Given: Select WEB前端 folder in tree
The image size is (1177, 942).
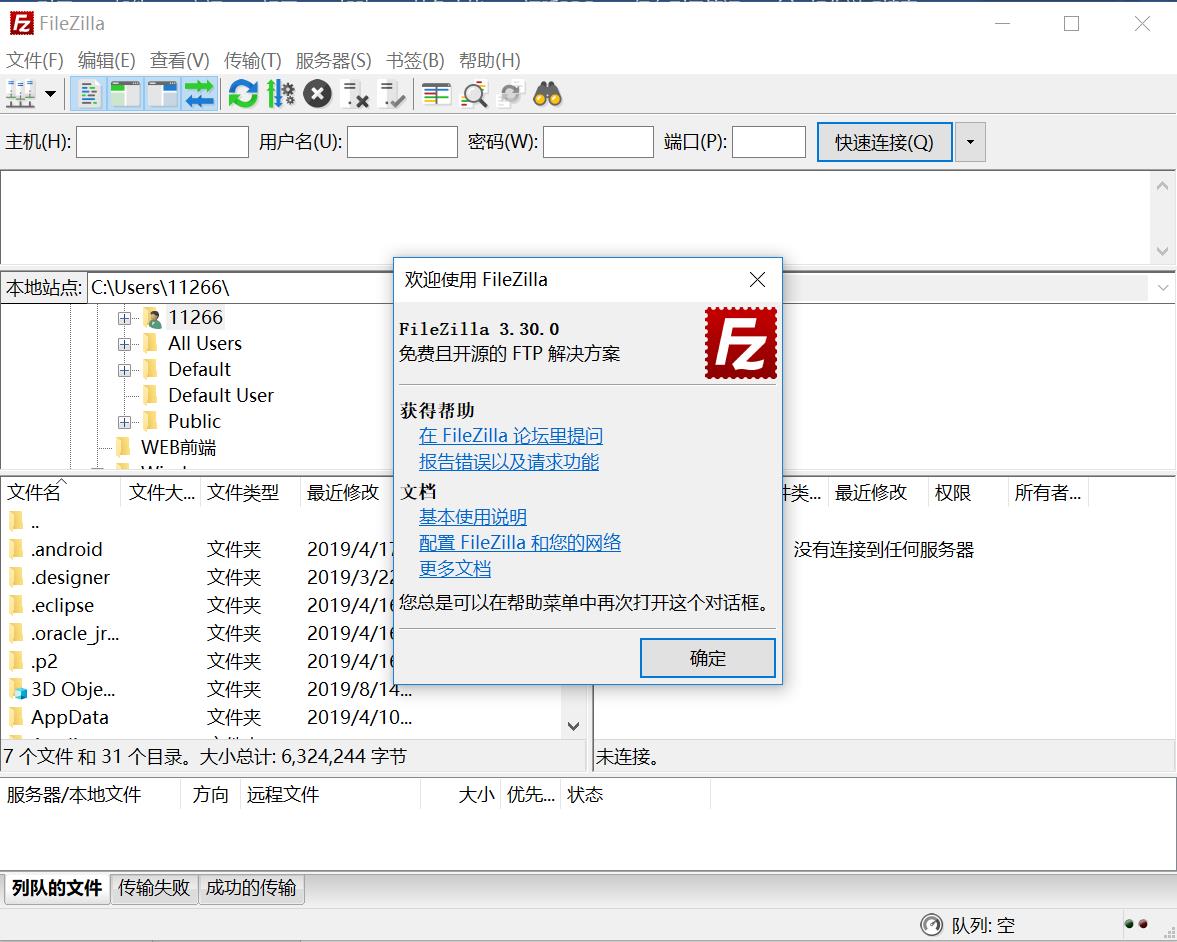Looking at the screenshot, I should pyautogui.click(x=178, y=447).
